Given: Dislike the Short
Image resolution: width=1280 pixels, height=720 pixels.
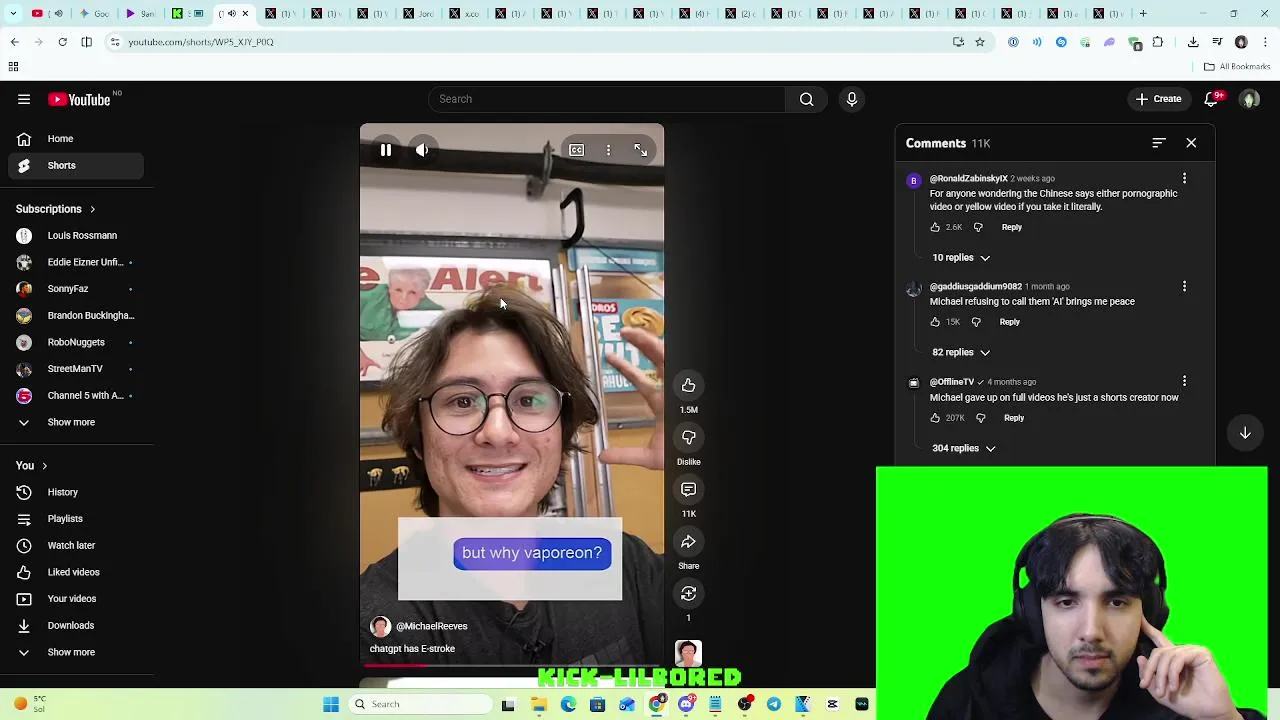Looking at the screenshot, I should [x=688, y=438].
